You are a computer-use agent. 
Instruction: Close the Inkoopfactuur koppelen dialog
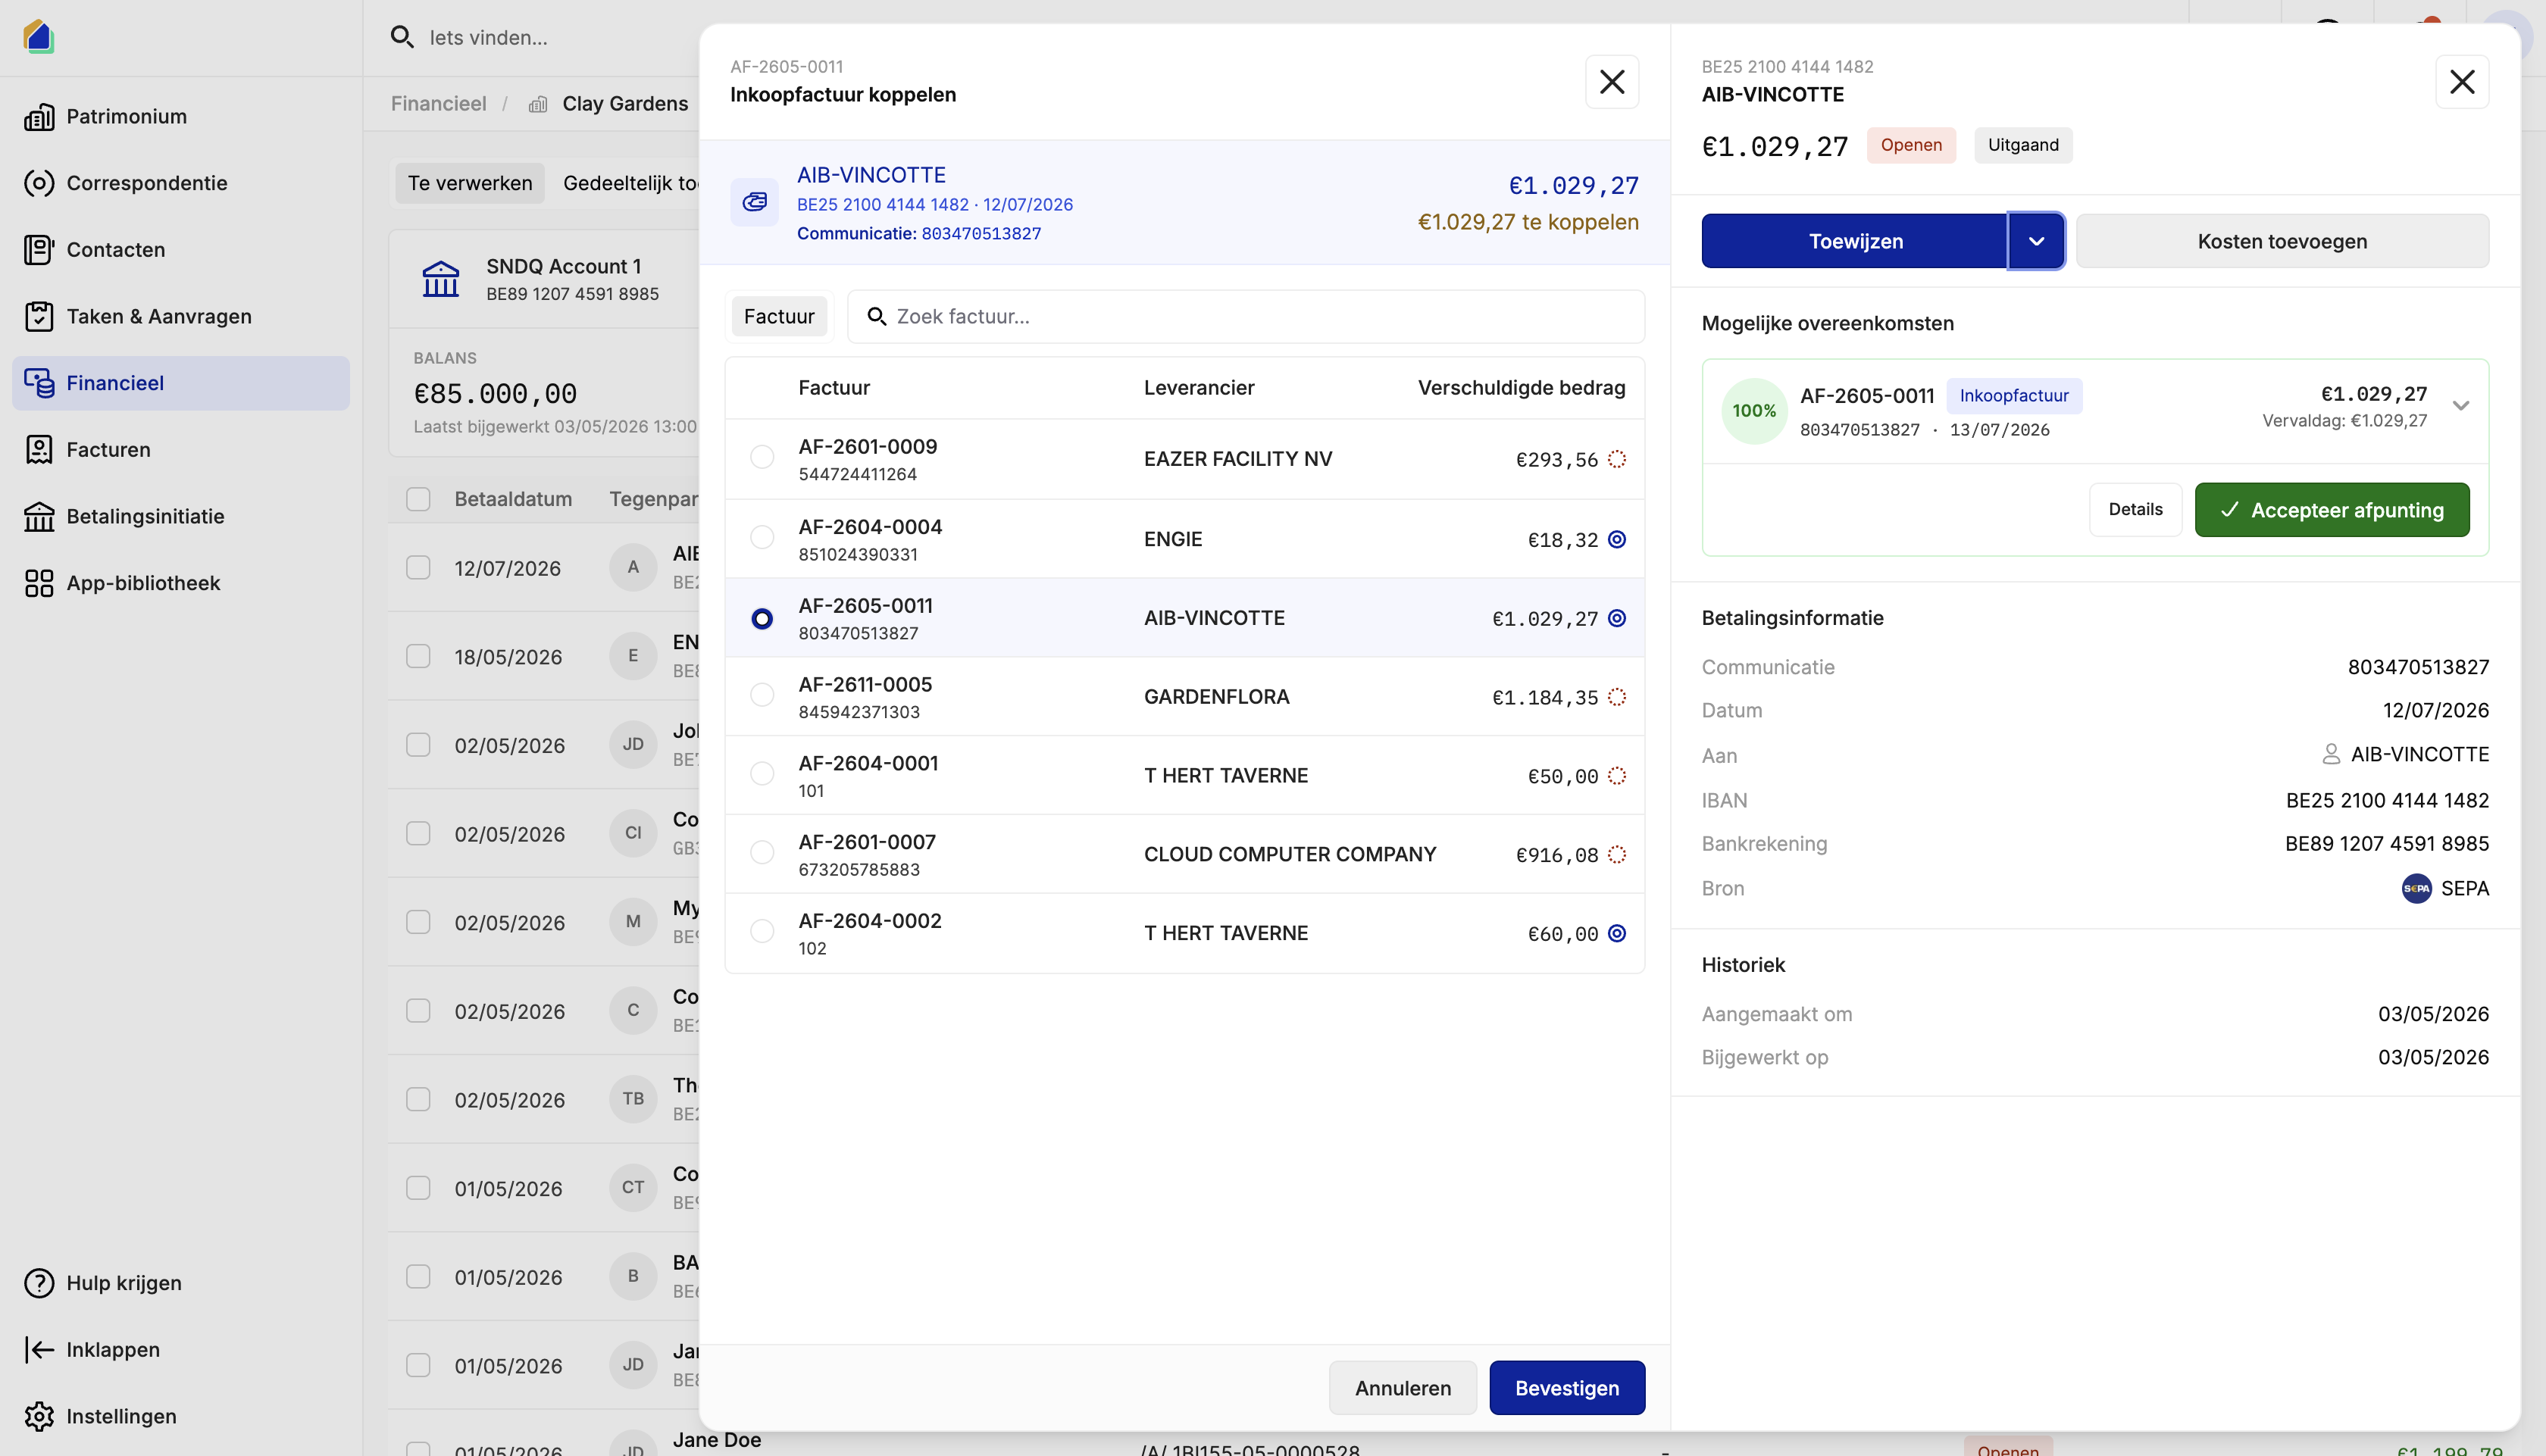point(1612,82)
